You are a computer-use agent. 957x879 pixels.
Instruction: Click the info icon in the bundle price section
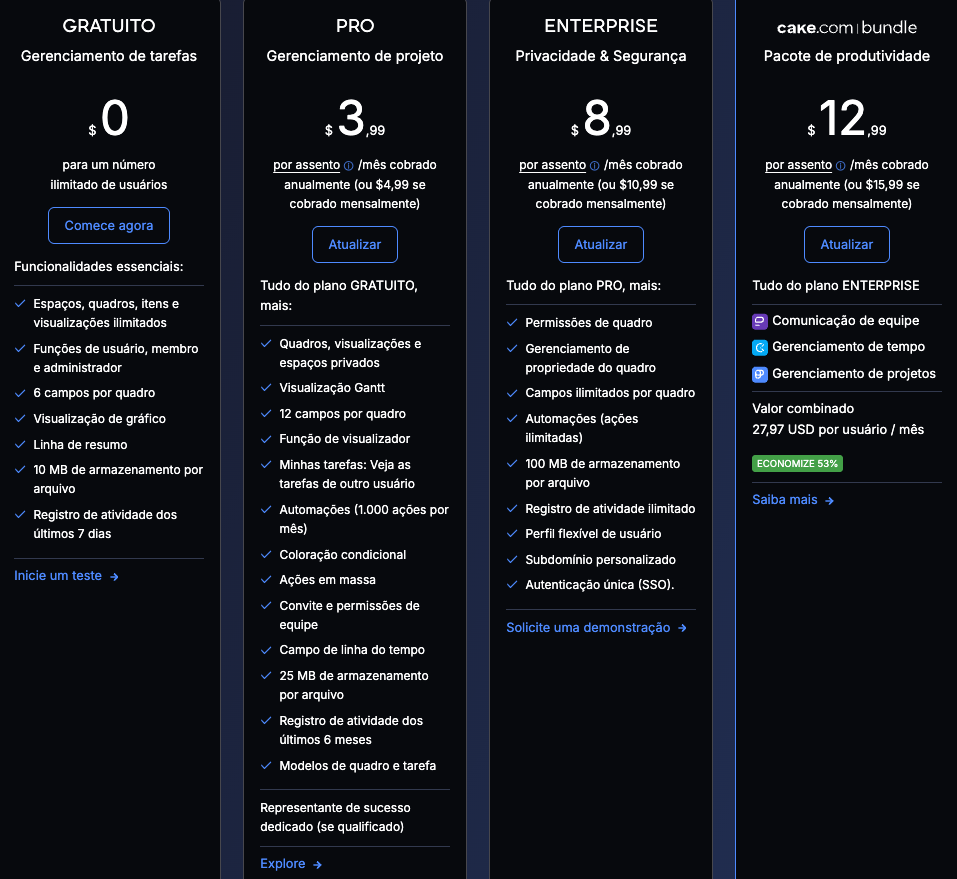click(842, 165)
